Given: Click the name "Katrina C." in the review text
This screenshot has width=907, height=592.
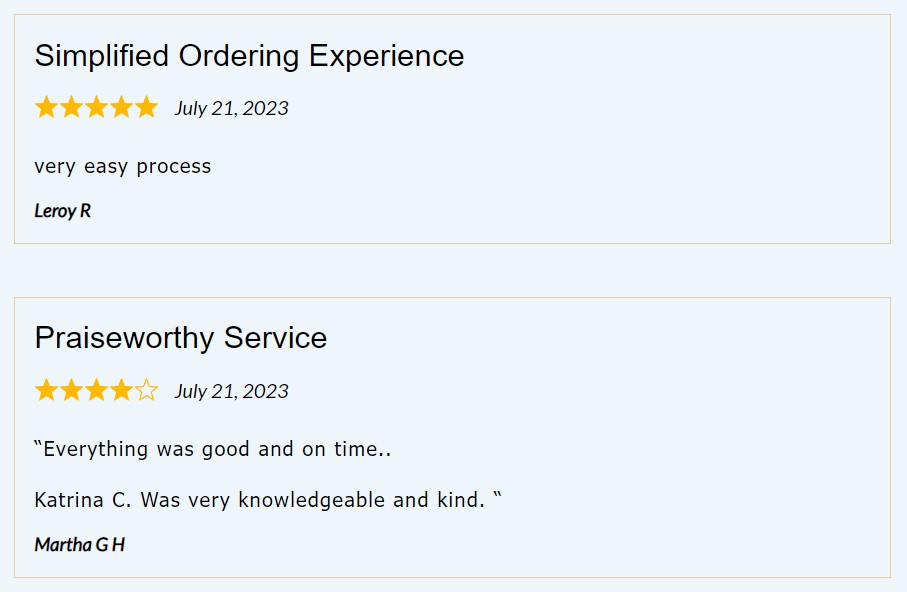Looking at the screenshot, I should point(82,499).
